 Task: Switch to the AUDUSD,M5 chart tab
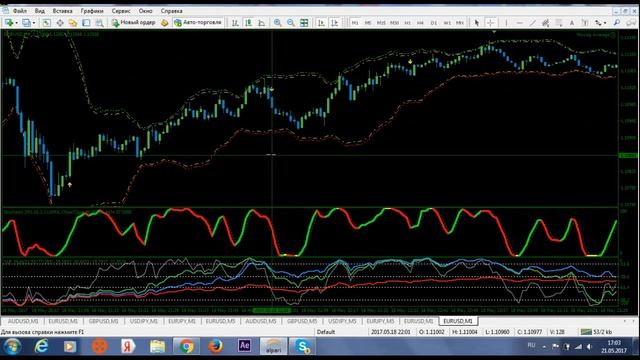261,322
